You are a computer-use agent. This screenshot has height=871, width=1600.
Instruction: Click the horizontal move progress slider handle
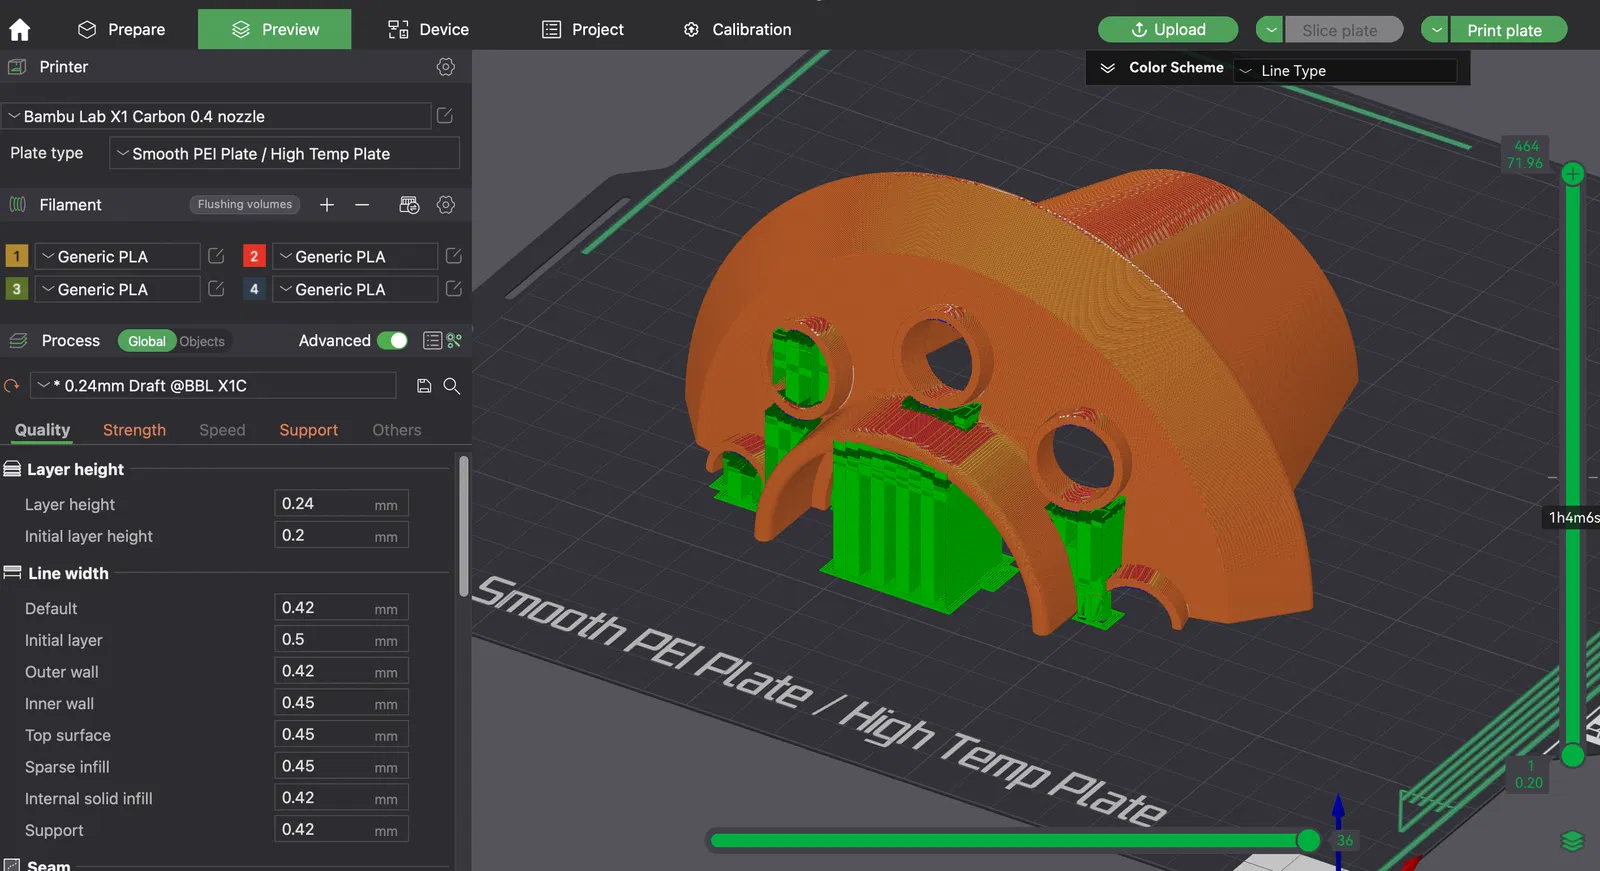[x=1308, y=840]
